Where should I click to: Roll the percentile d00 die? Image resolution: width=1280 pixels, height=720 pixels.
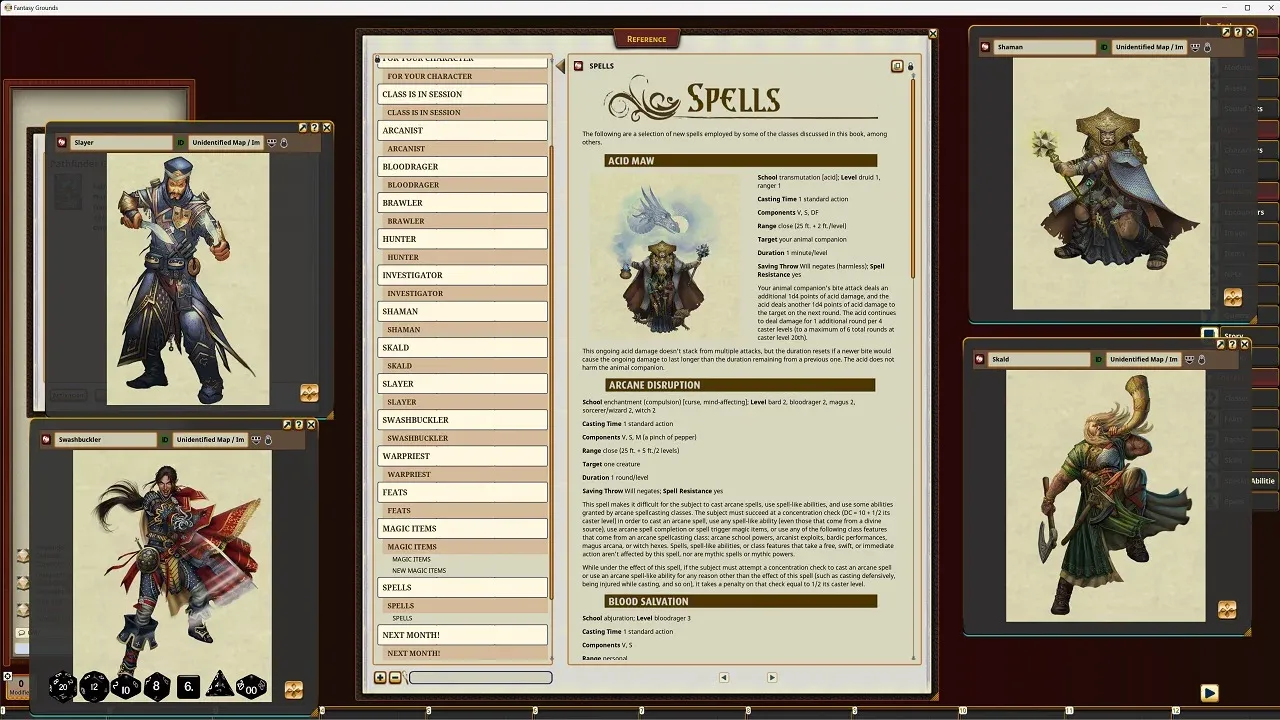point(251,687)
